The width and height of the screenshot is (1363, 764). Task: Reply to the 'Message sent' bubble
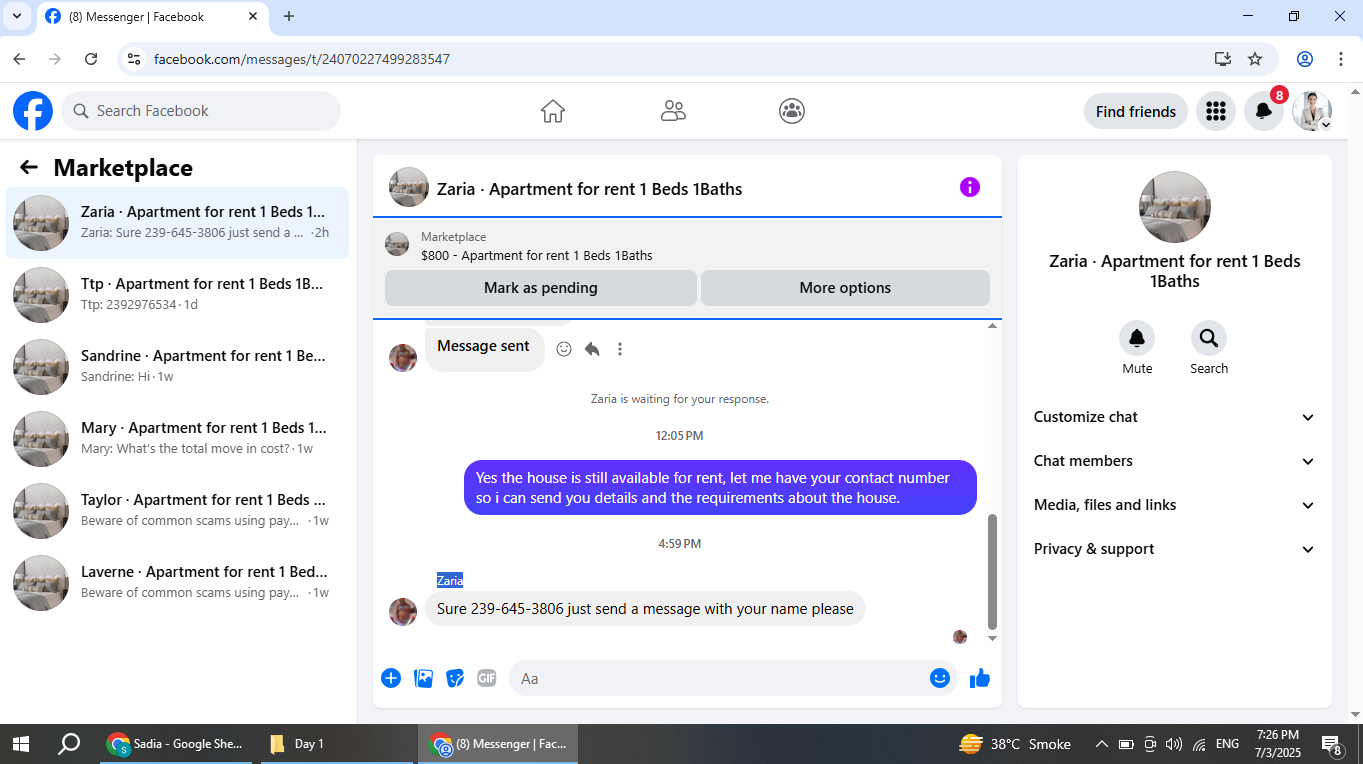tap(592, 349)
